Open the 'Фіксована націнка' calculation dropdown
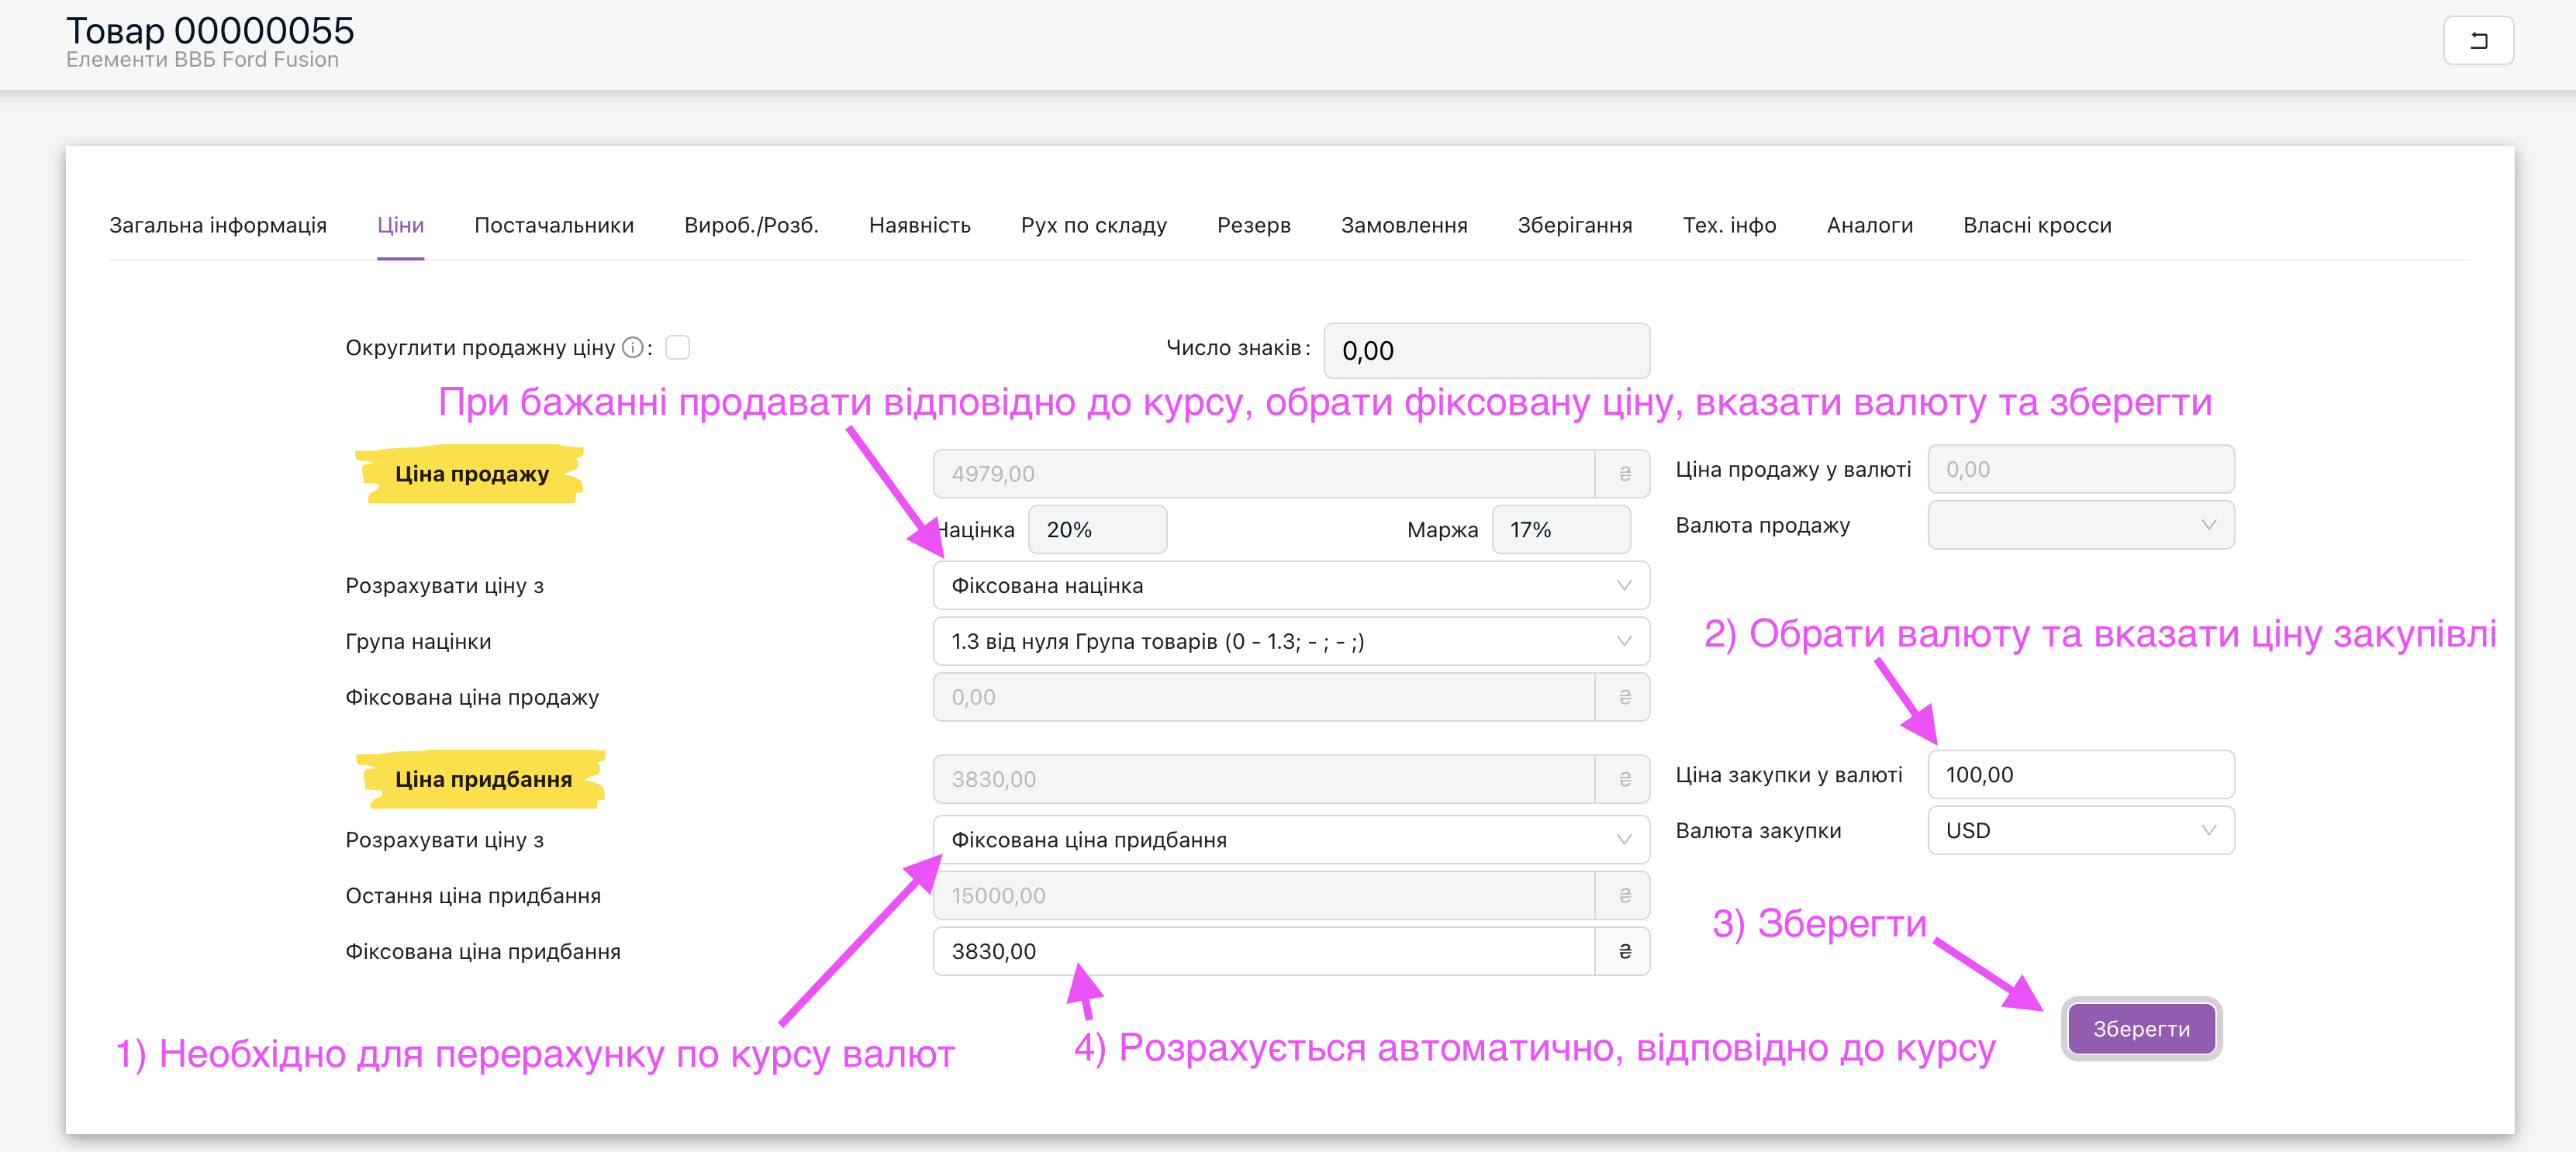 (1290, 585)
